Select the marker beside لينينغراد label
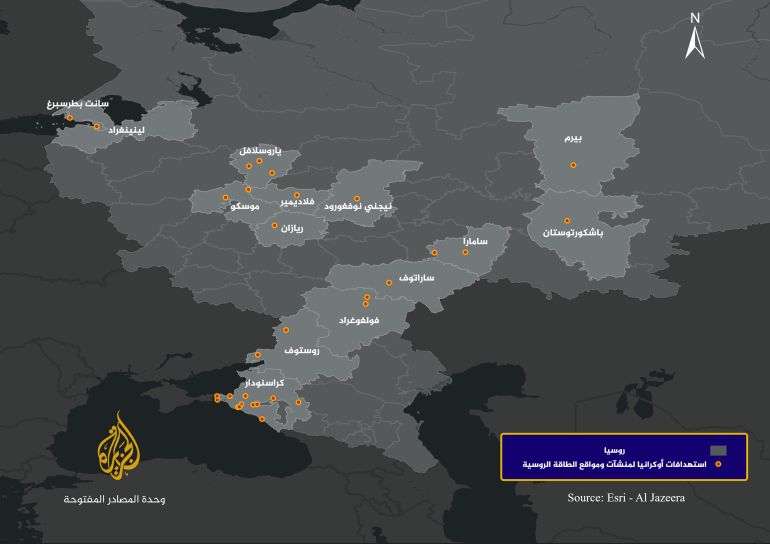Image resolution: width=770 pixels, height=544 pixels. click(97, 127)
